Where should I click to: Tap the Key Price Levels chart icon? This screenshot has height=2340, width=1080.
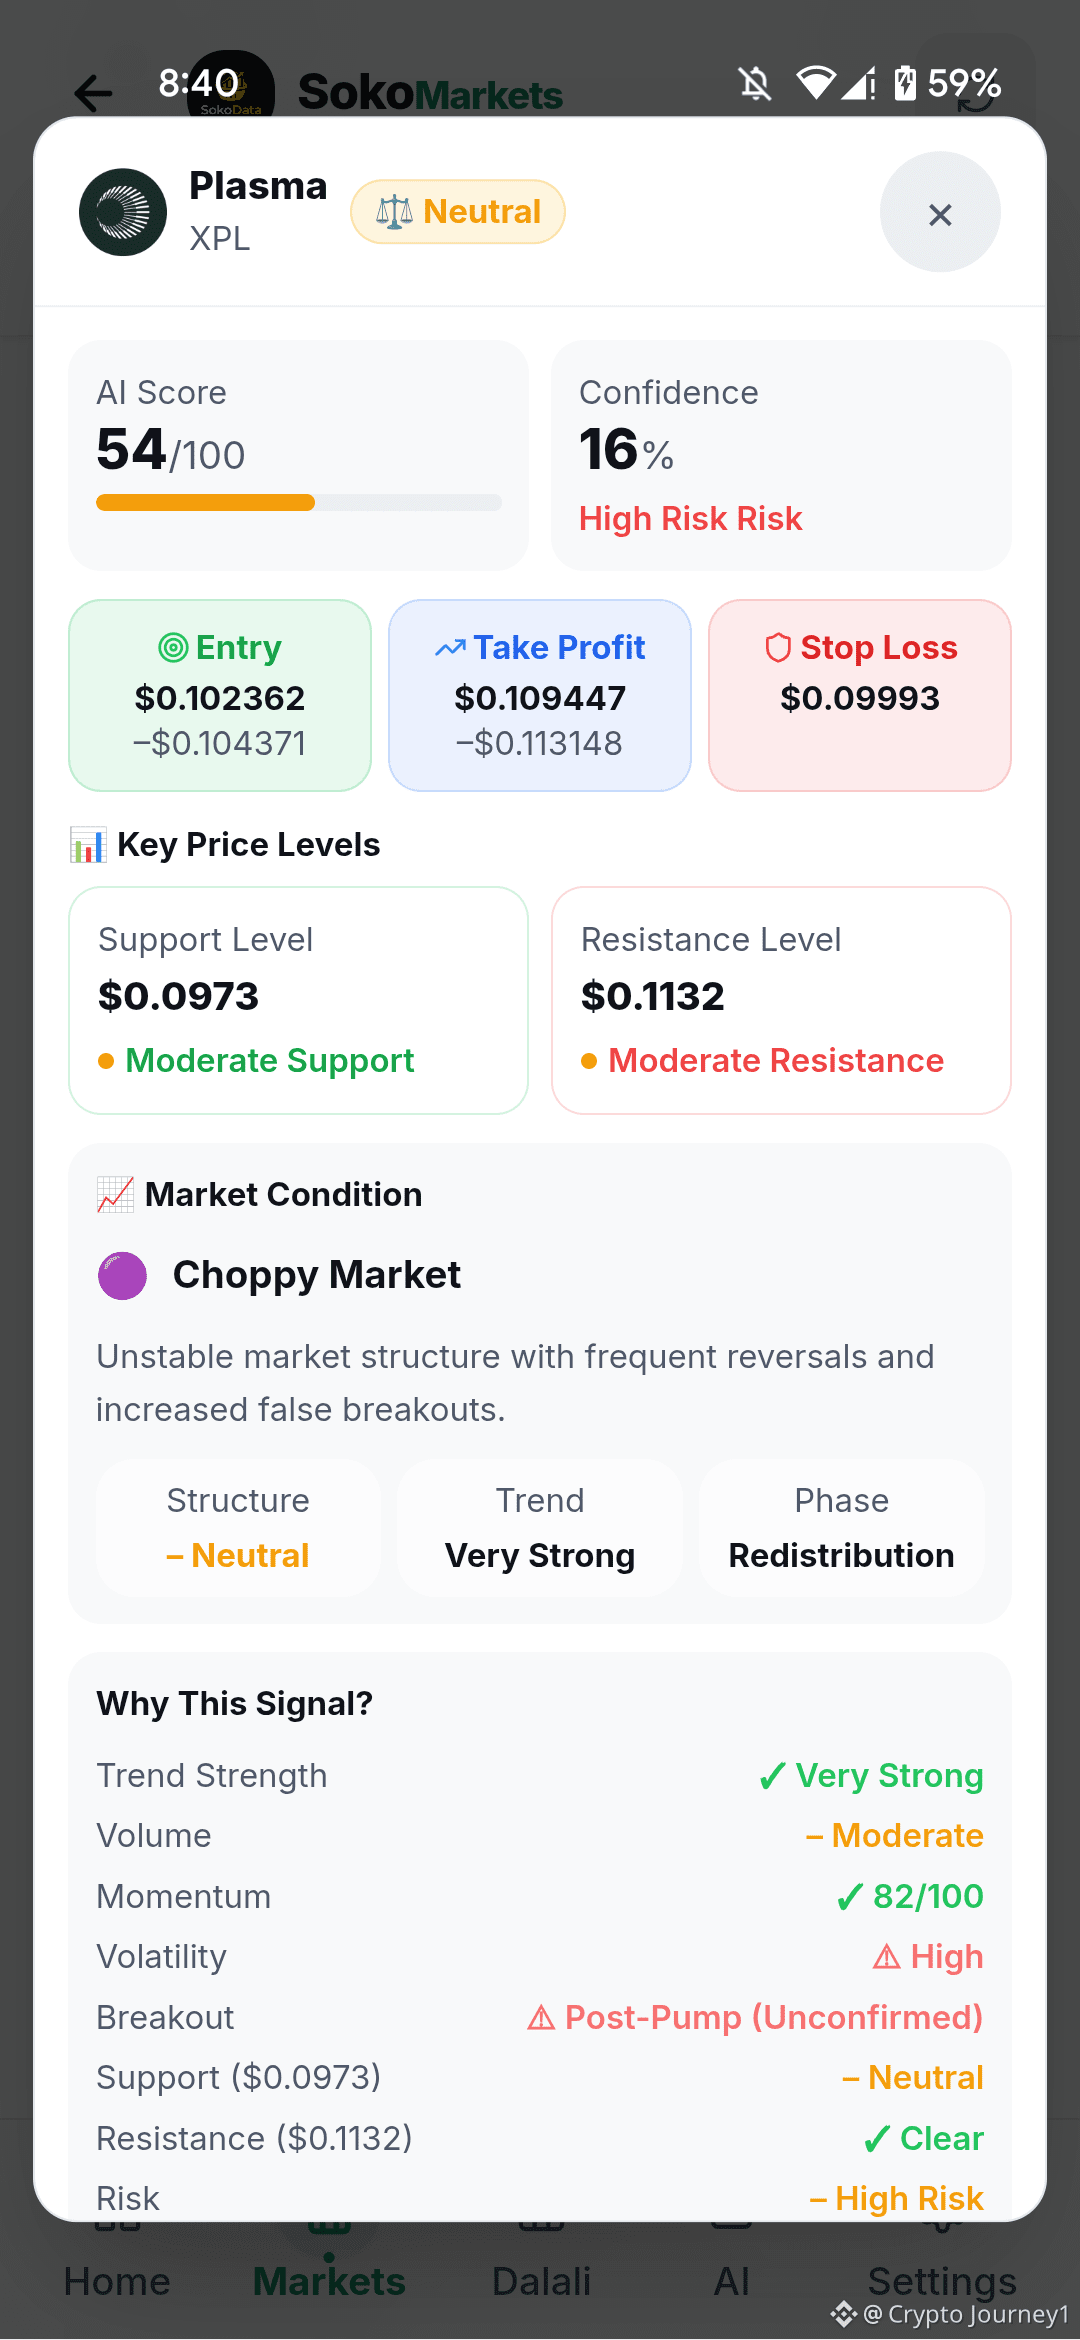pyautogui.click(x=88, y=845)
